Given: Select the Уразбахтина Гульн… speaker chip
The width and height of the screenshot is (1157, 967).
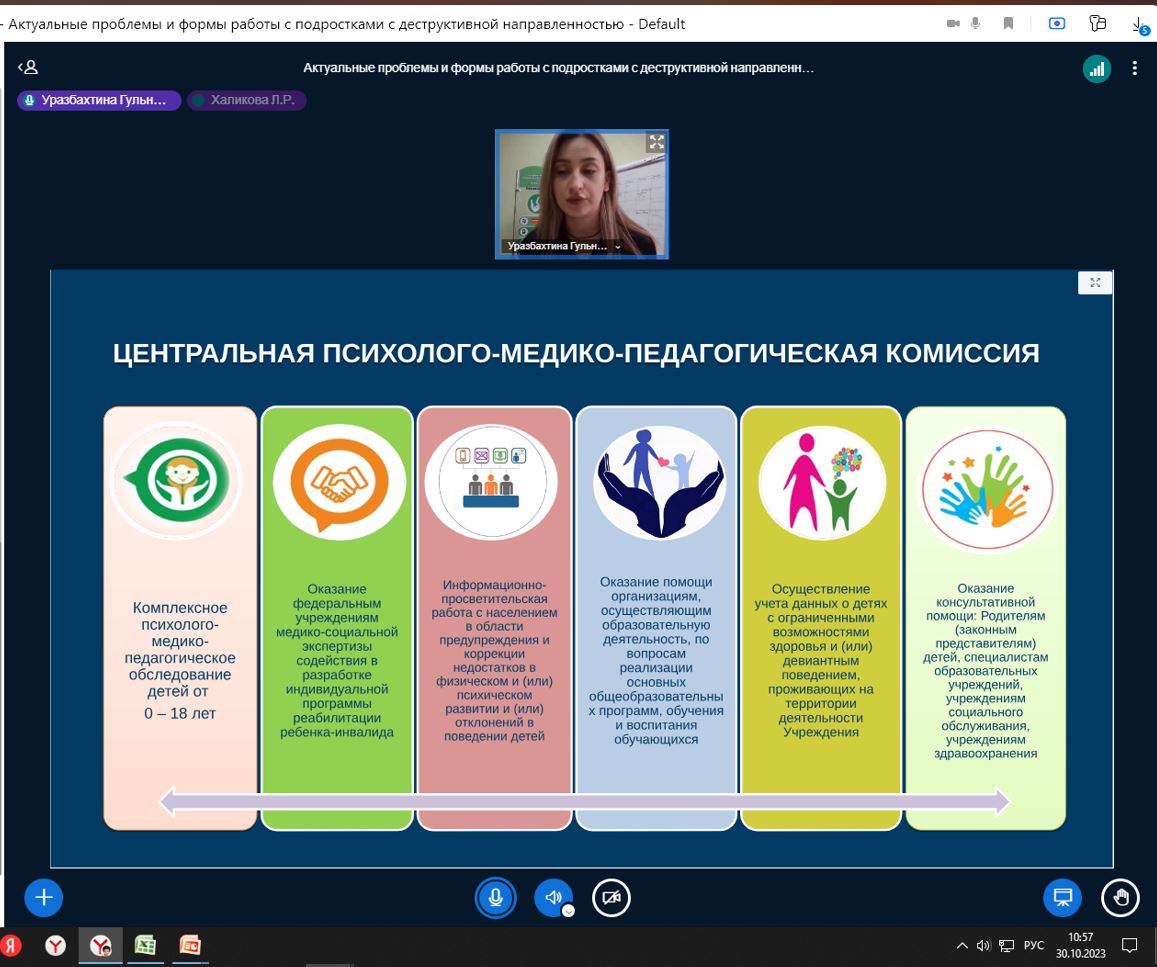Looking at the screenshot, I should (x=99, y=100).
